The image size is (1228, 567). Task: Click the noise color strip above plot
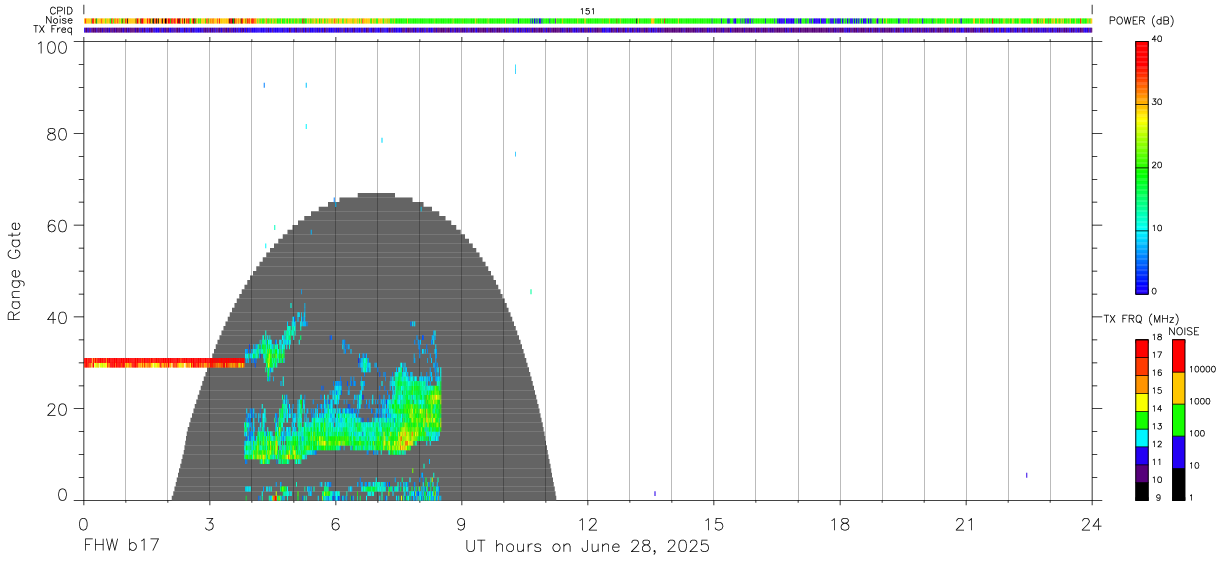point(587,20)
